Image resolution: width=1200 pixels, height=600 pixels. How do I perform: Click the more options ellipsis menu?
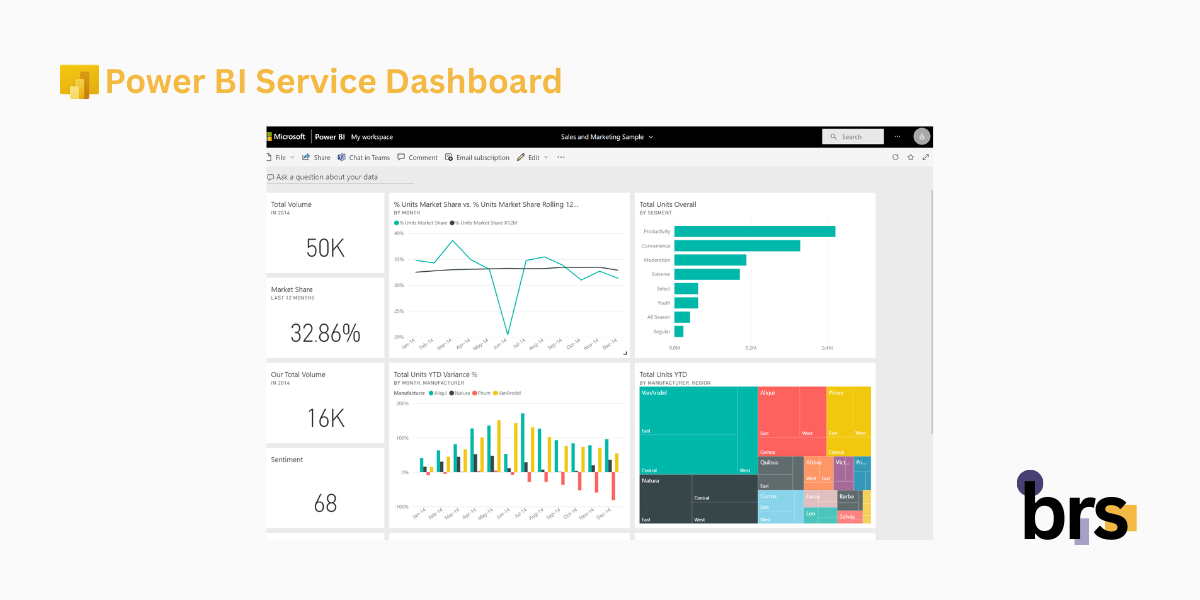tap(560, 157)
